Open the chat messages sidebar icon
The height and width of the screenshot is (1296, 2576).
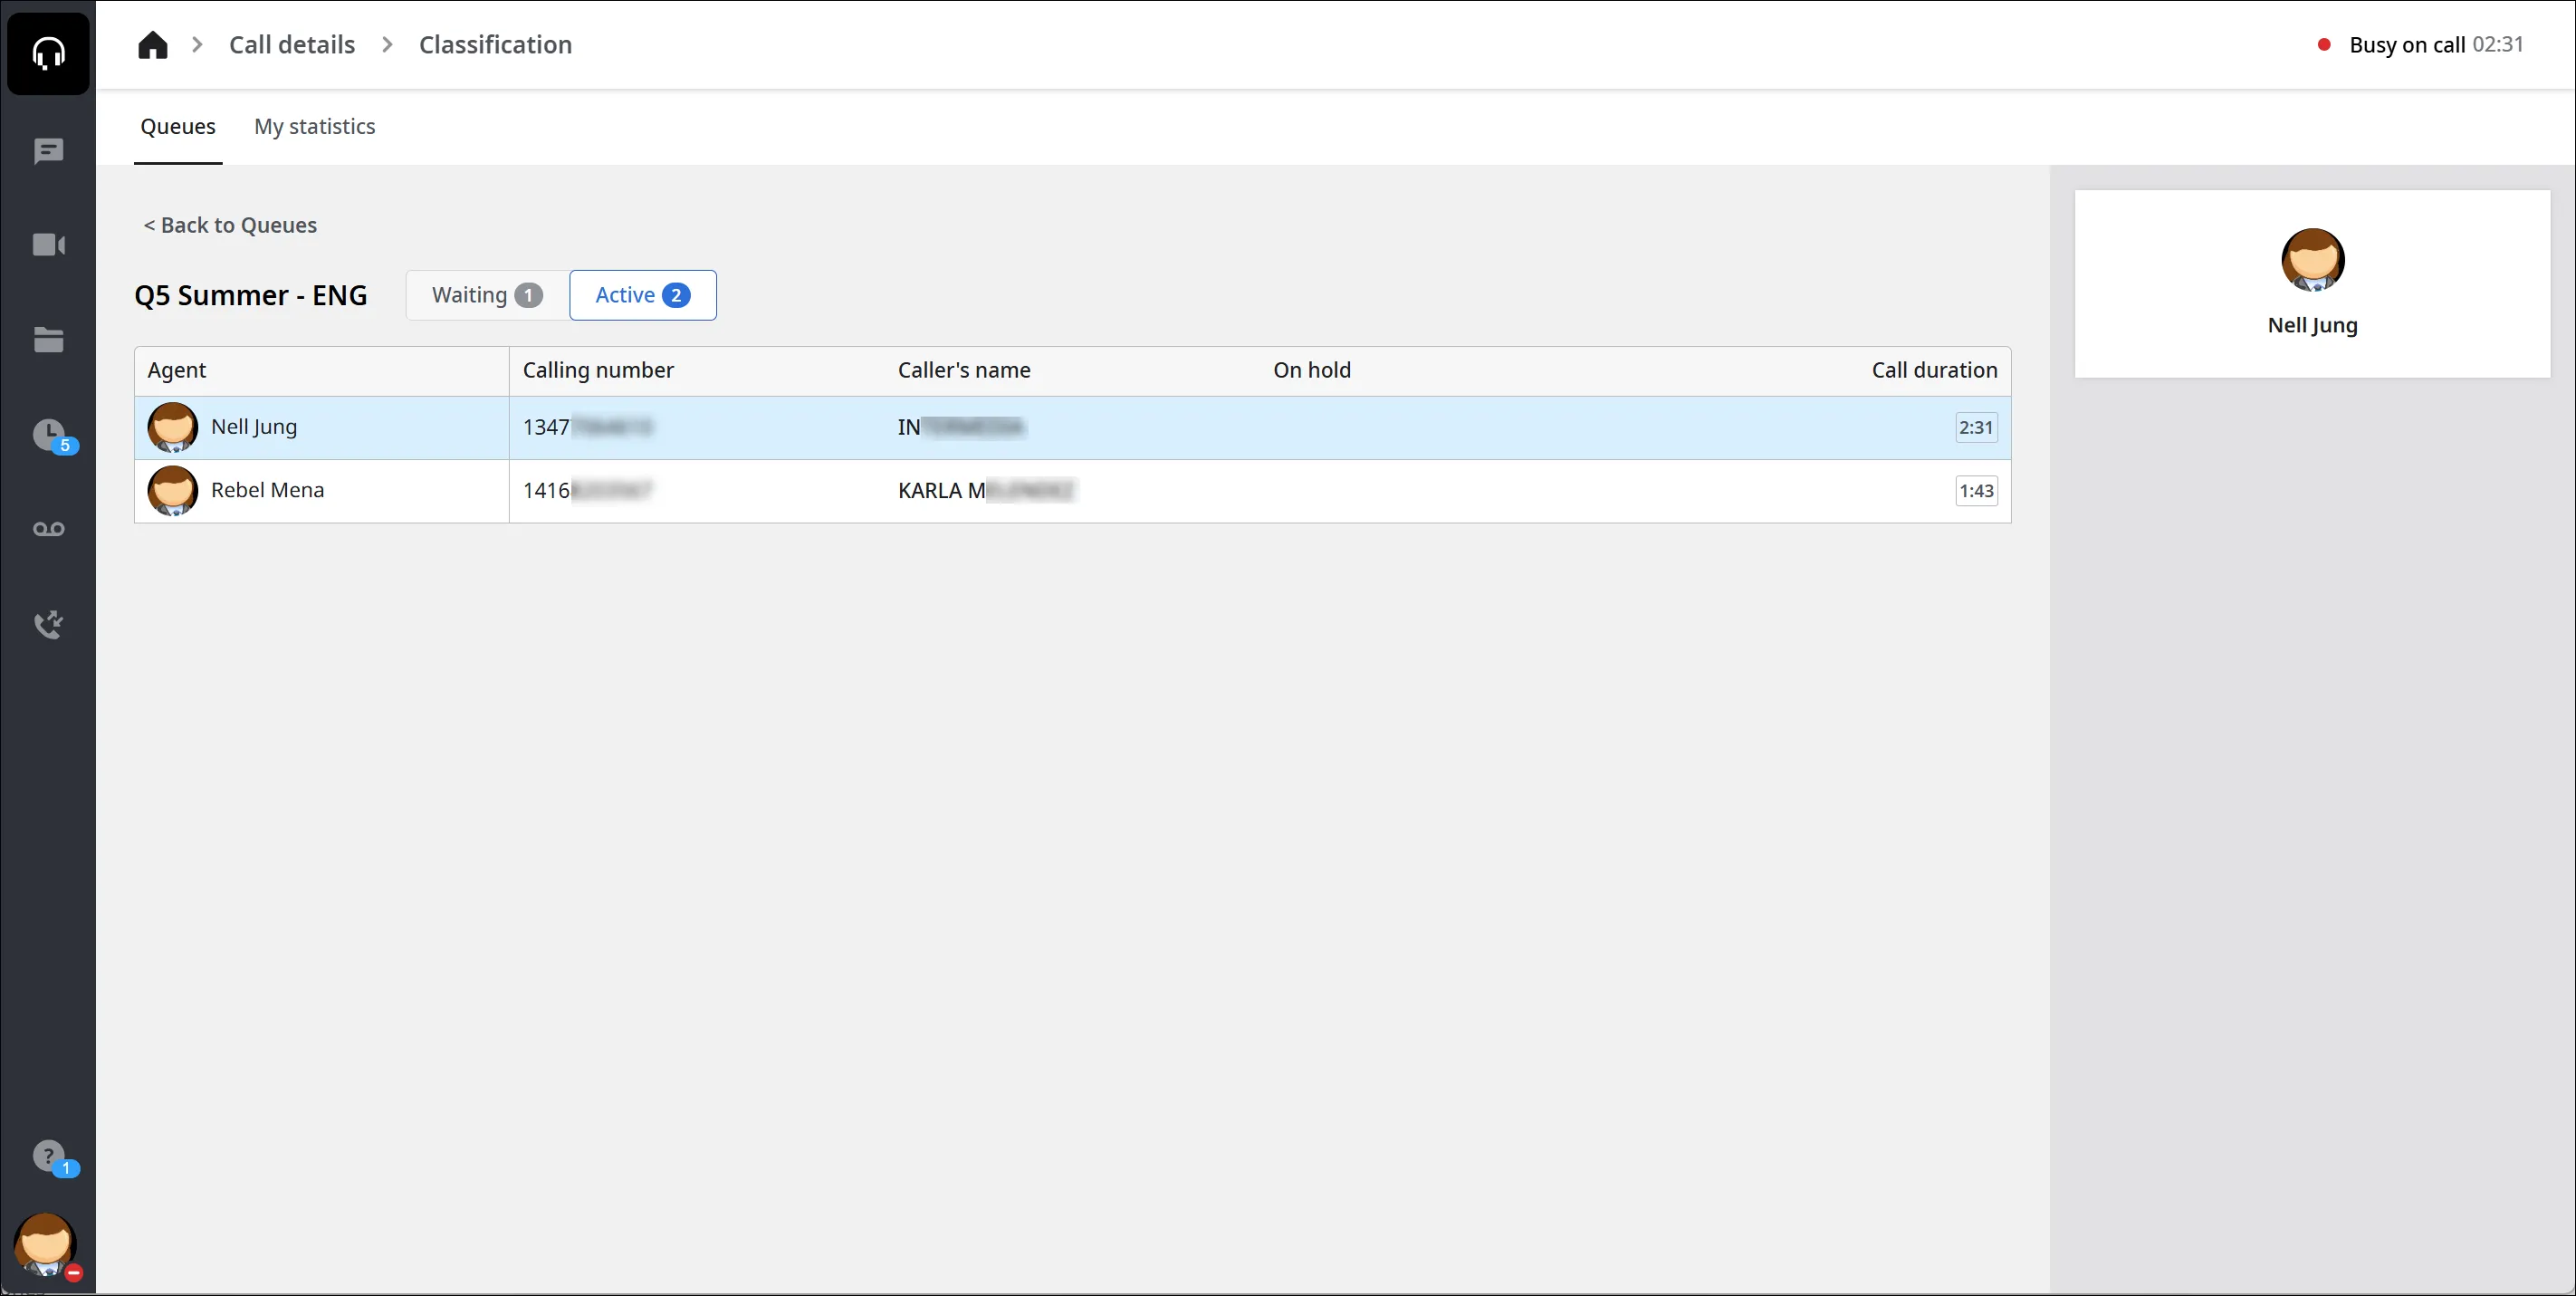48,151
